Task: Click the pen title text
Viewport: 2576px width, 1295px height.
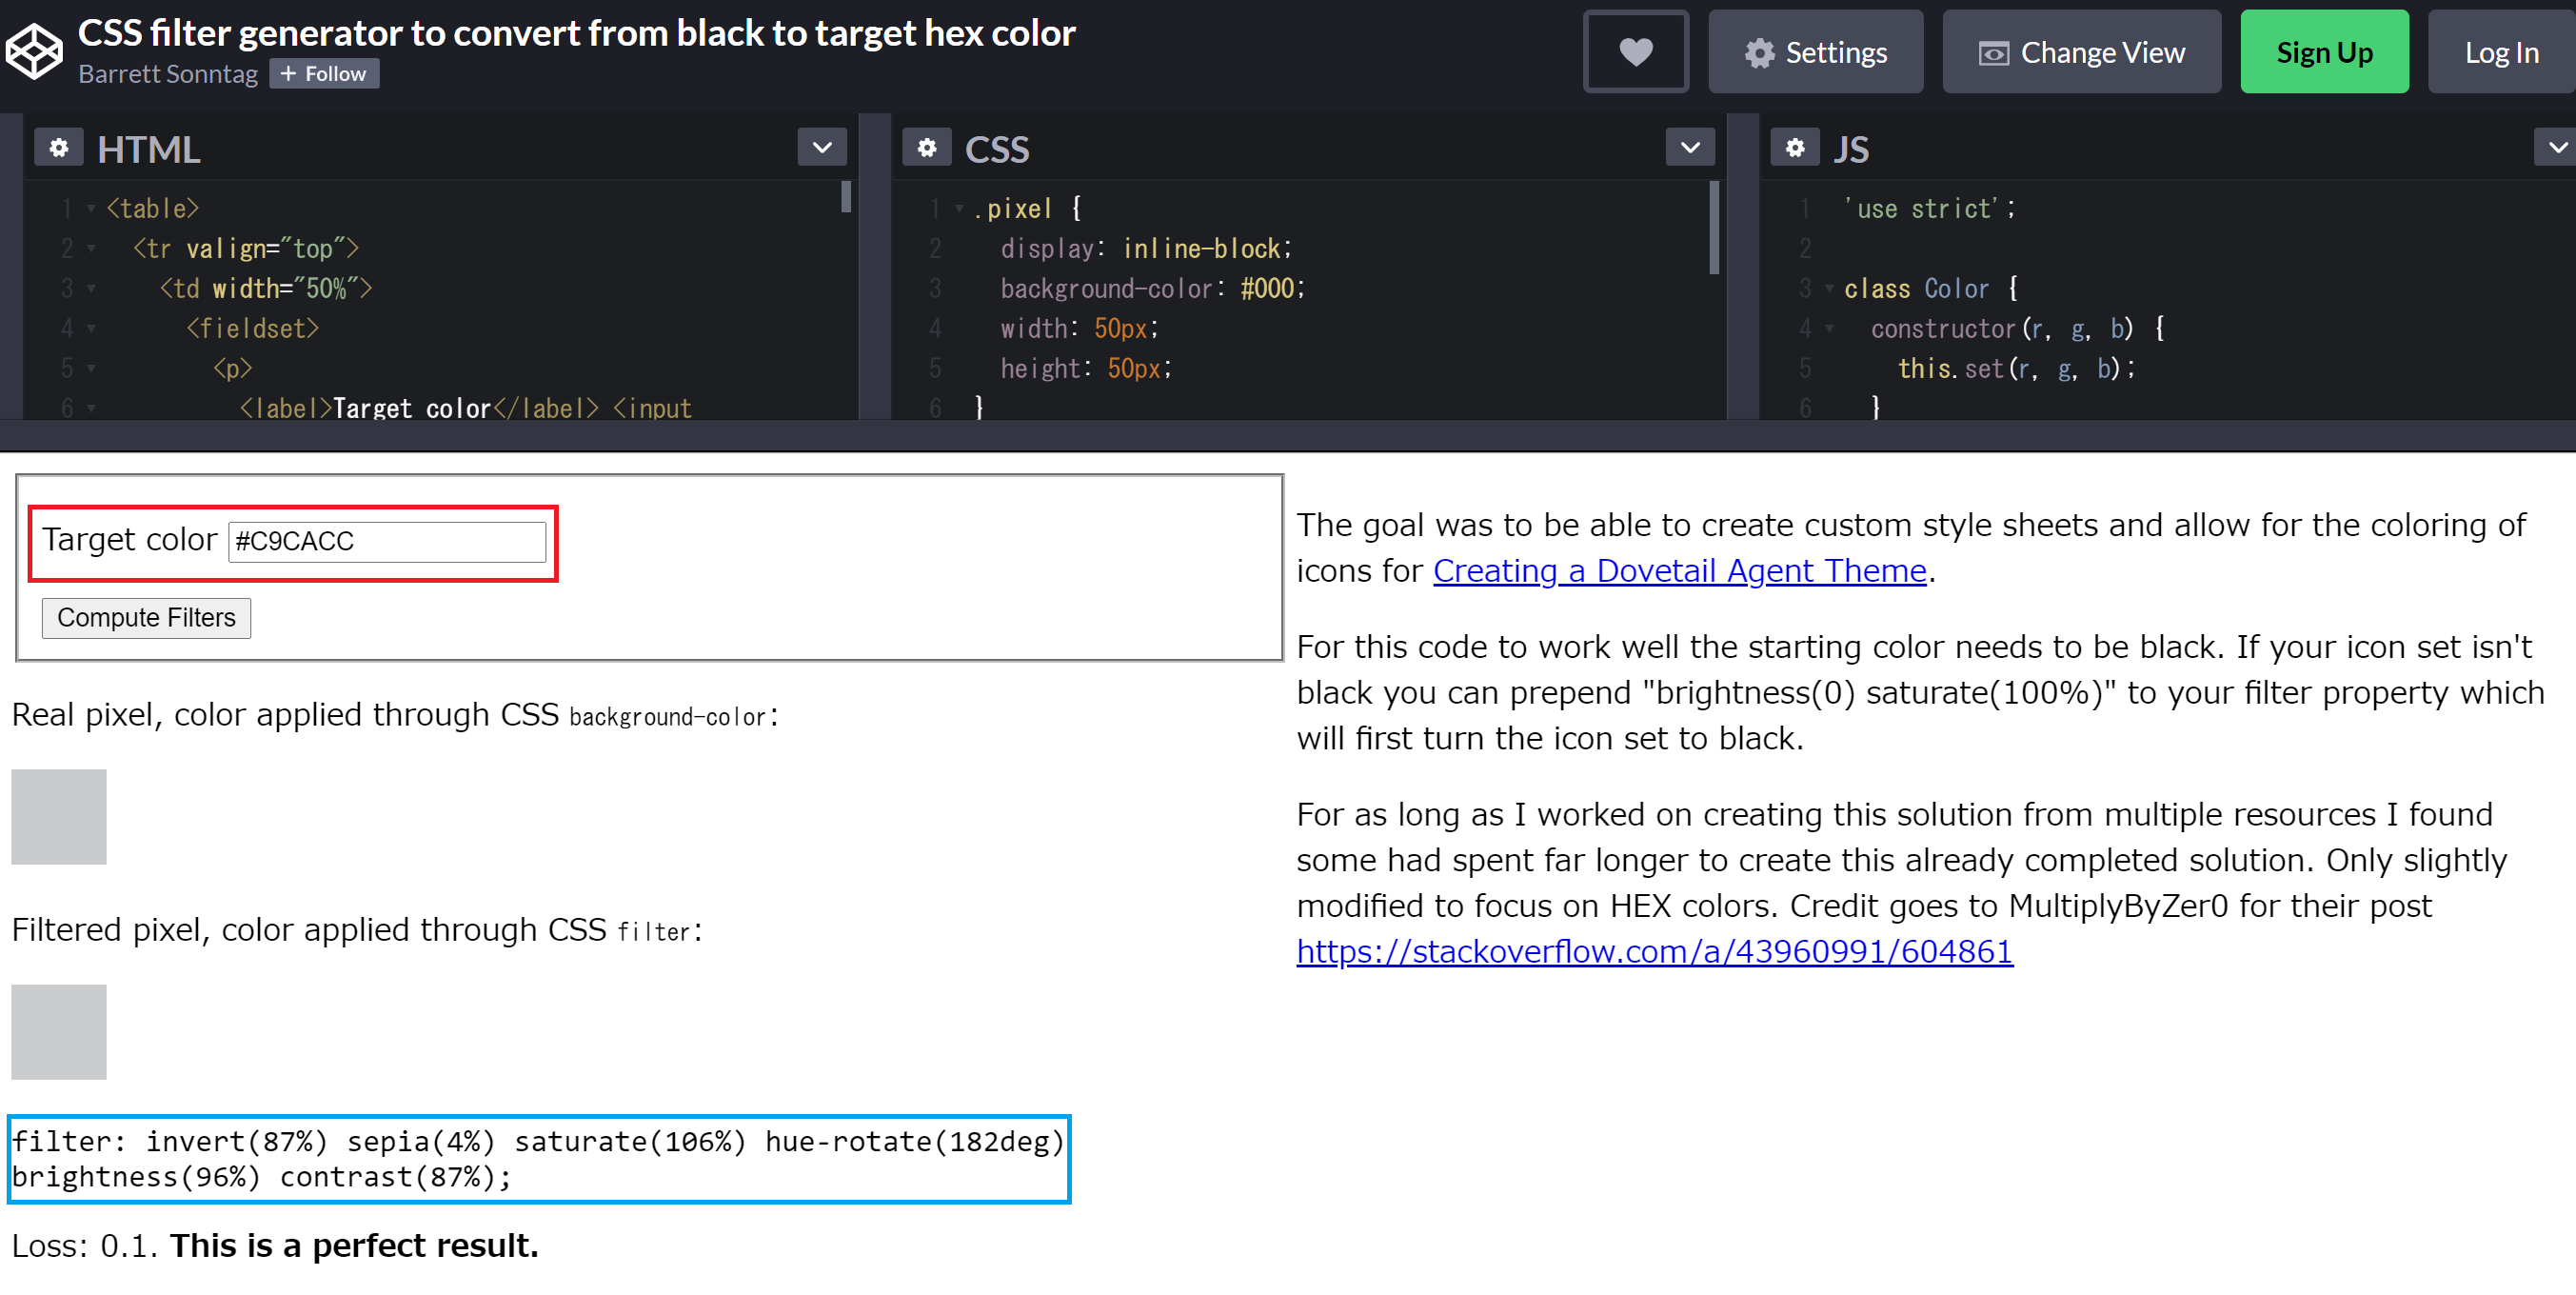Action: point(576,33)
